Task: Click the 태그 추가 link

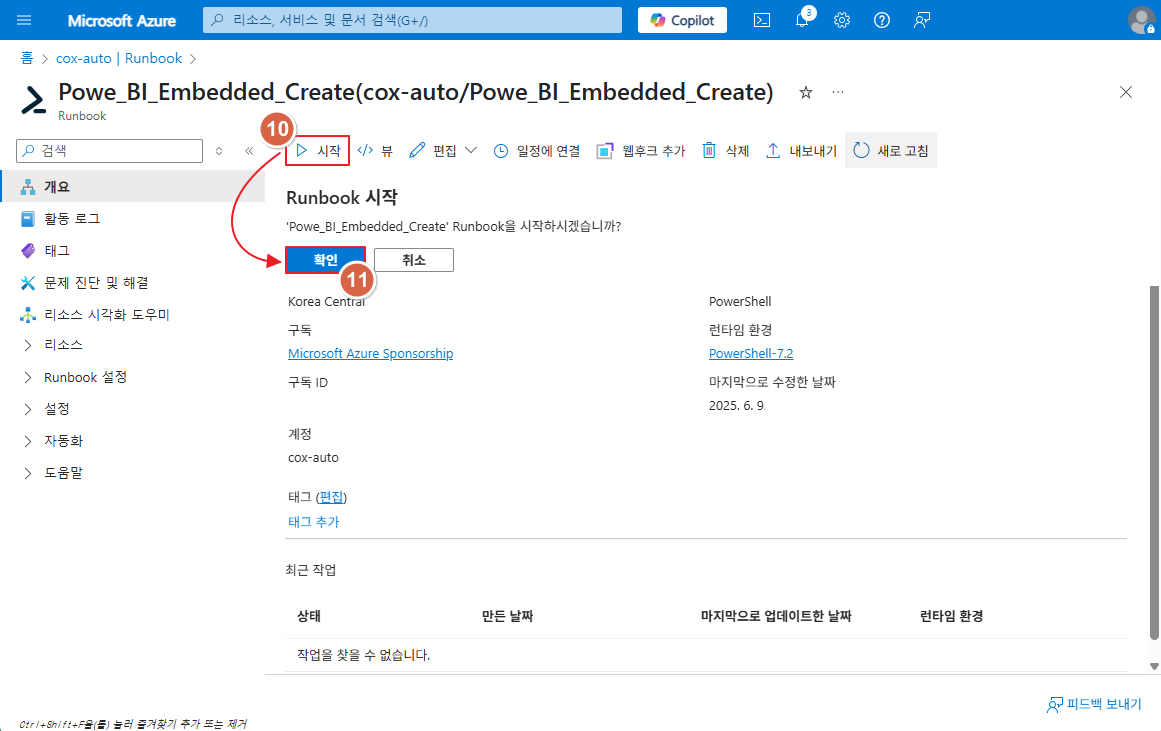Action: tap(313, 521)
